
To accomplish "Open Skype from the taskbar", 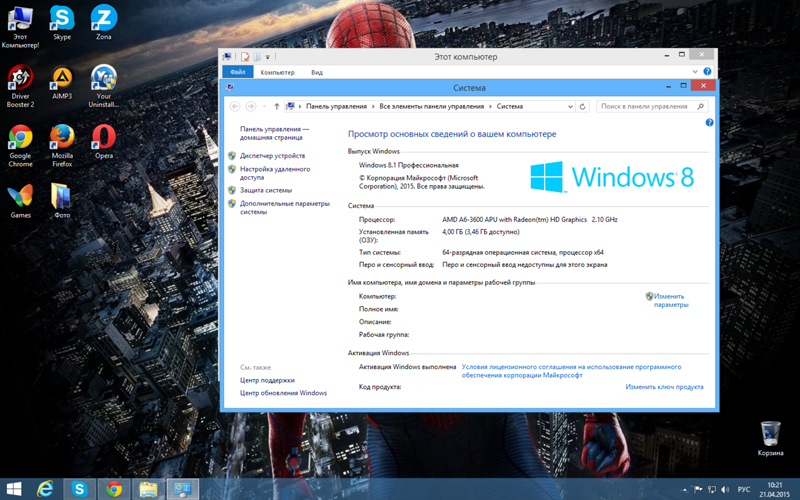I will point(79,489).
